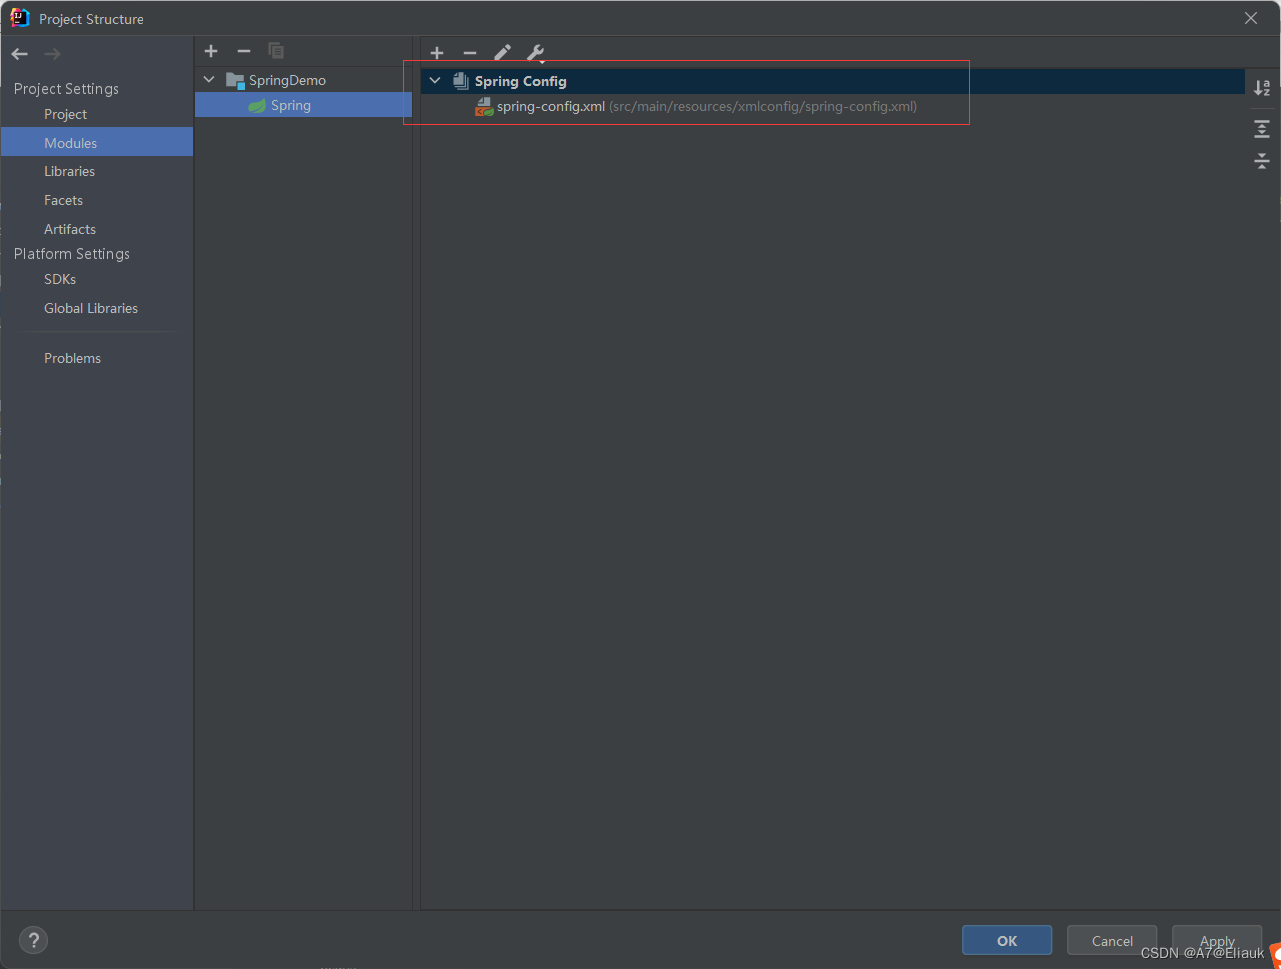Collapse the SpringDemo module node

pyautogui.click(x=209, y=80)
